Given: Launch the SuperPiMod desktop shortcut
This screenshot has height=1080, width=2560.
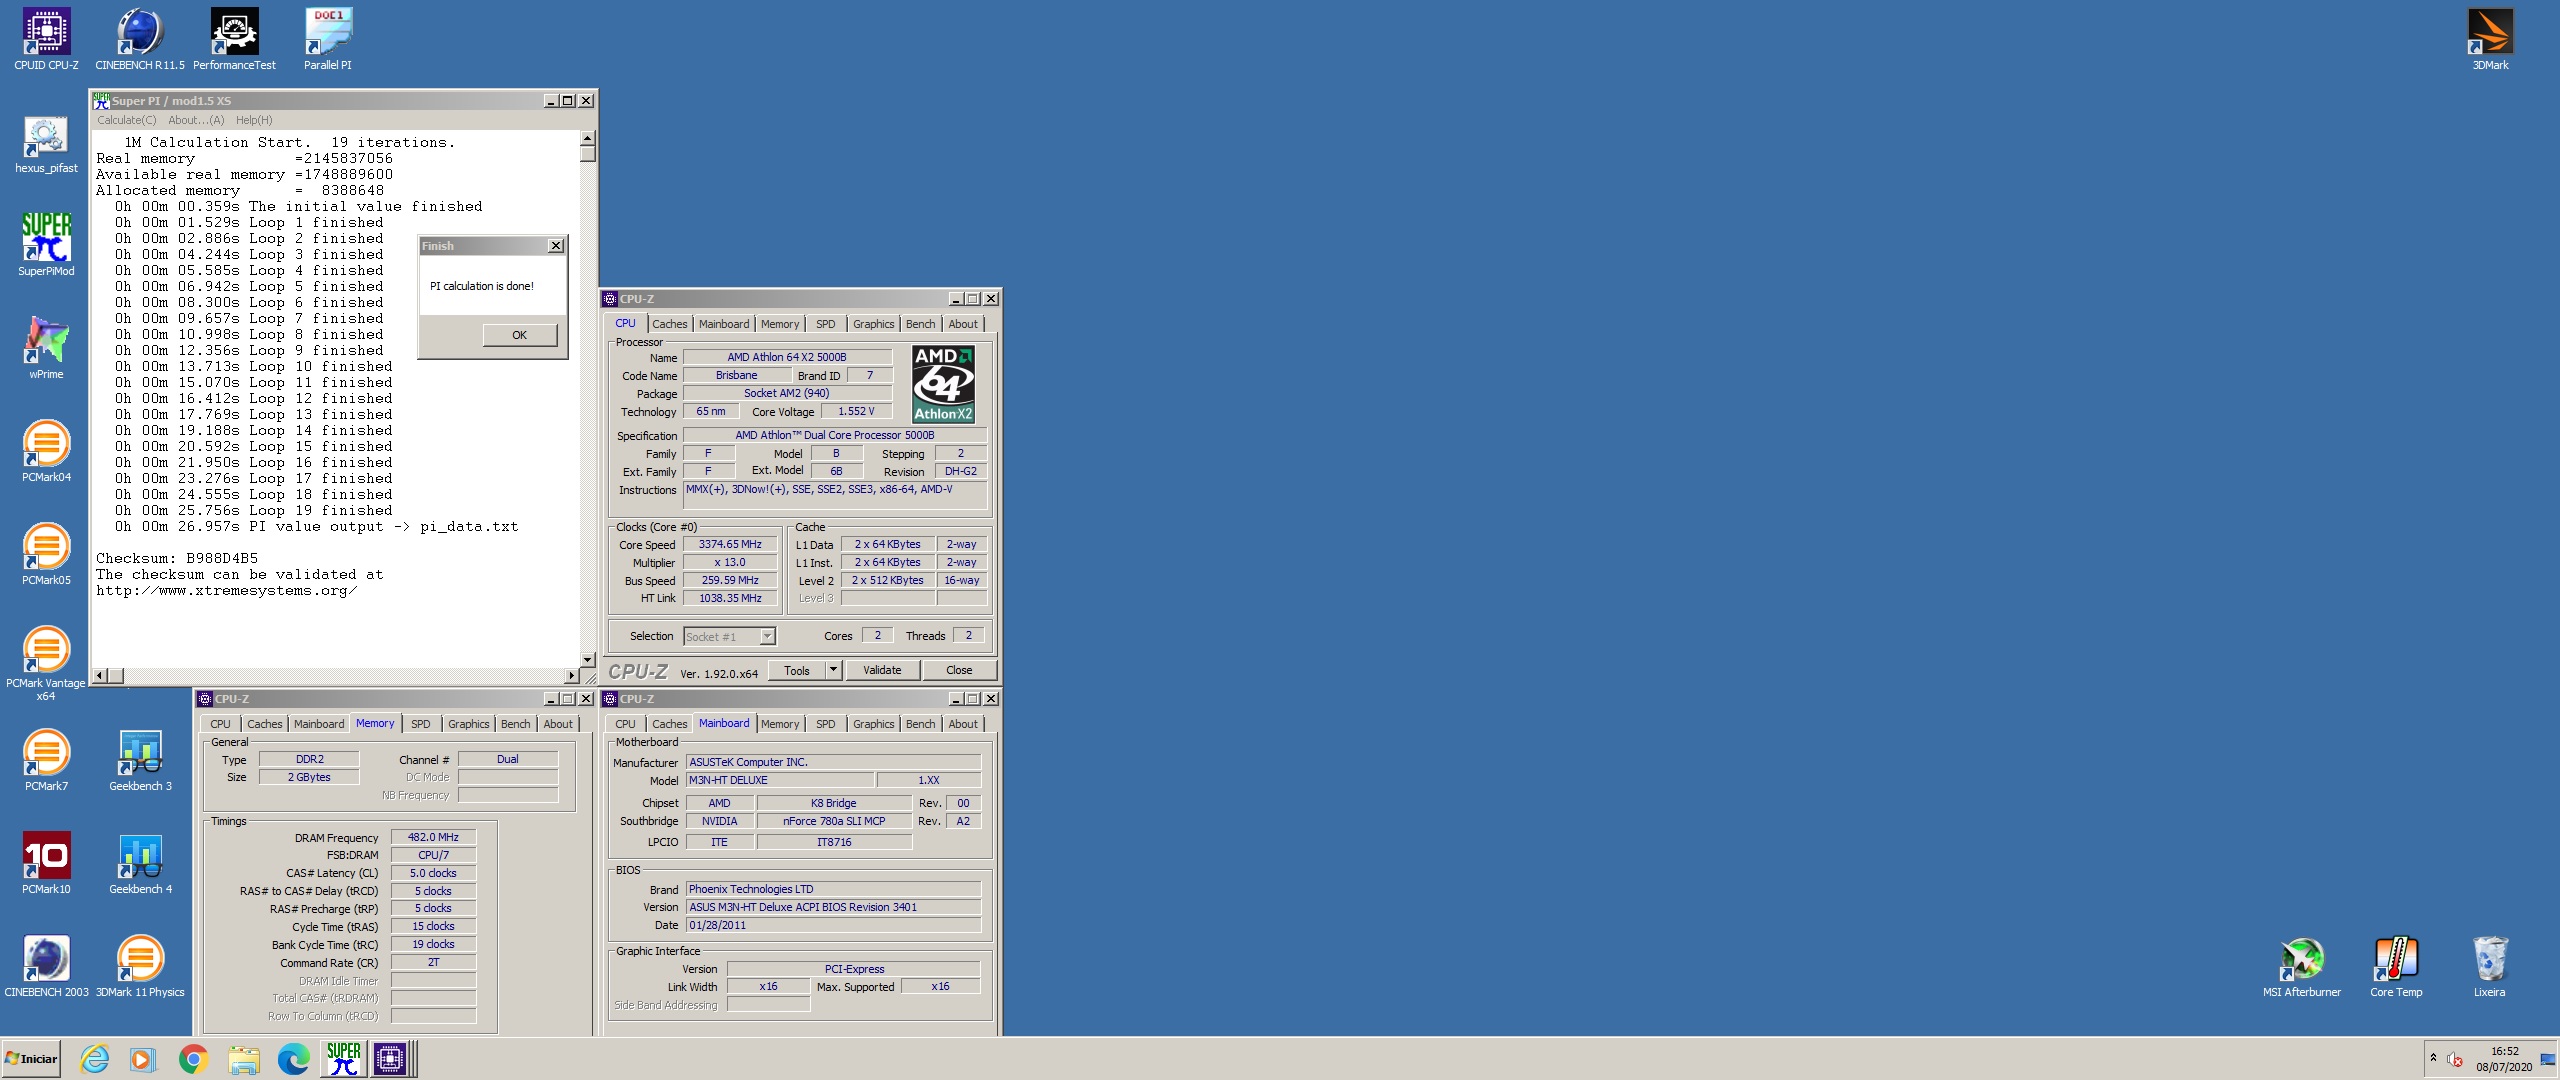Looking at the screenshot, I should [46, 245].
